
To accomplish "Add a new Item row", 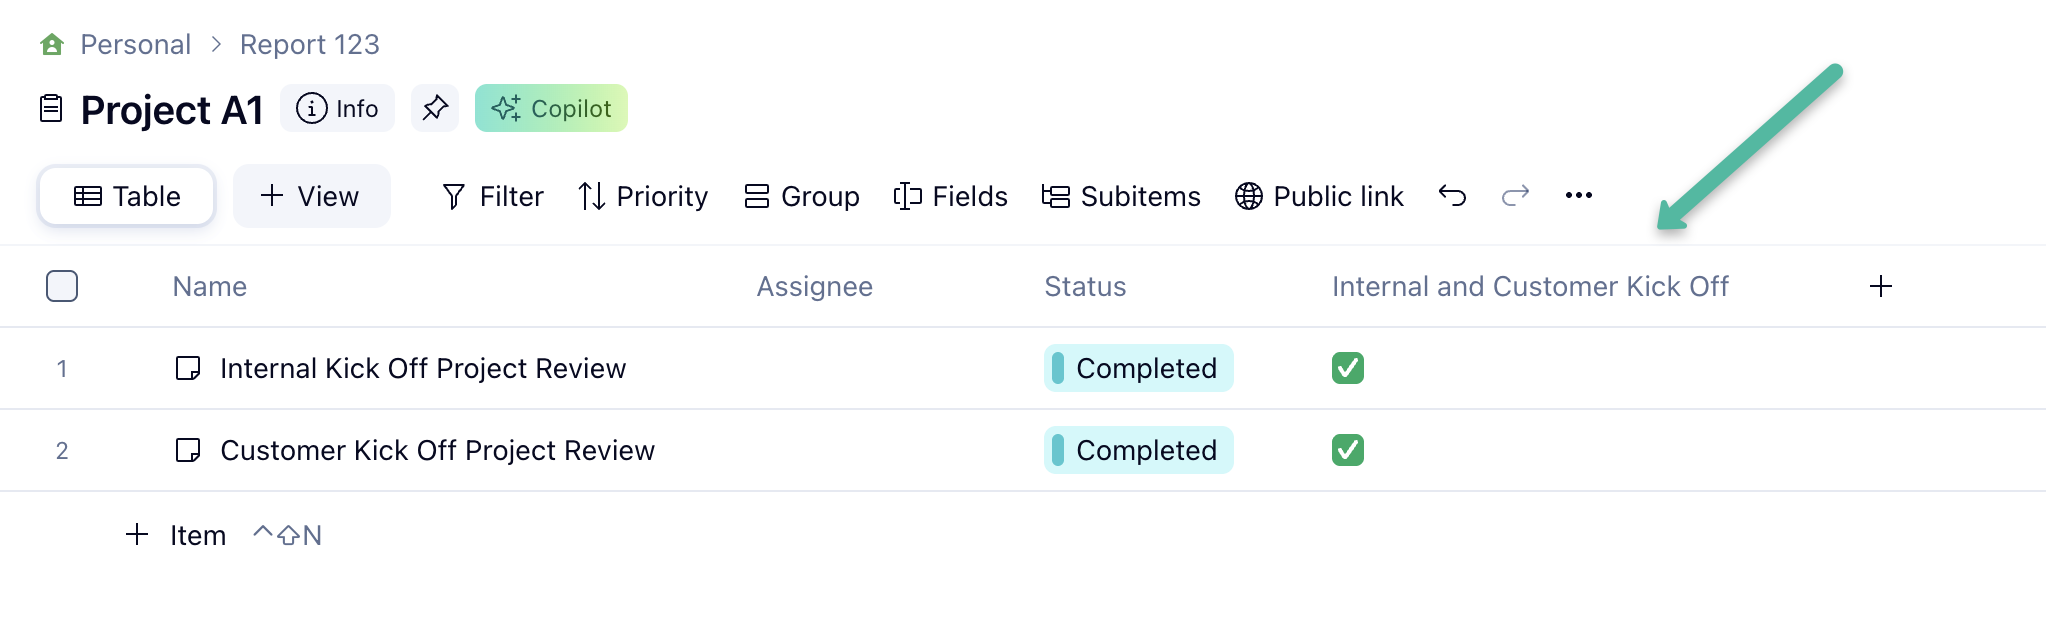I will click(177, 536).
